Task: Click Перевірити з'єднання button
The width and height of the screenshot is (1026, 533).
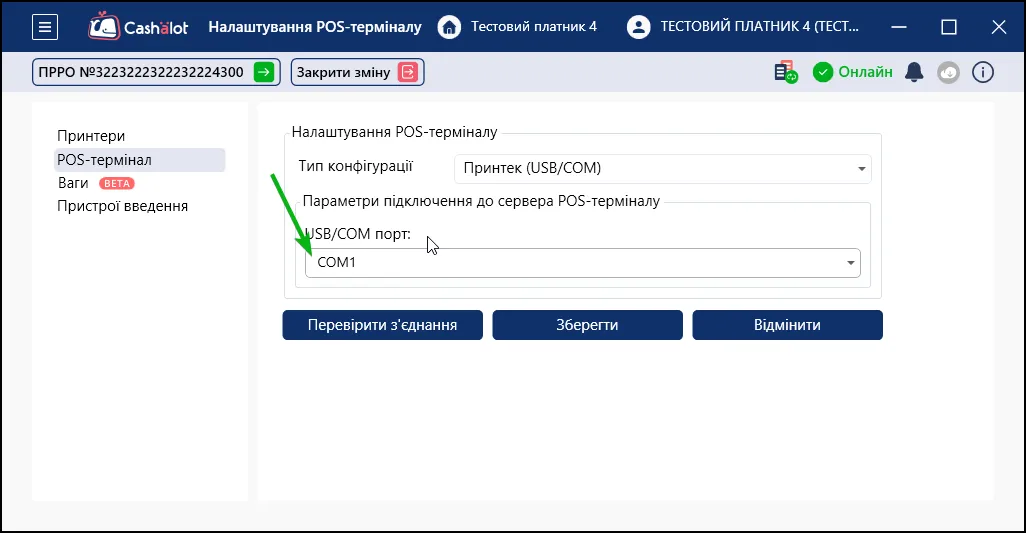Action: click(x=383, y=325)
